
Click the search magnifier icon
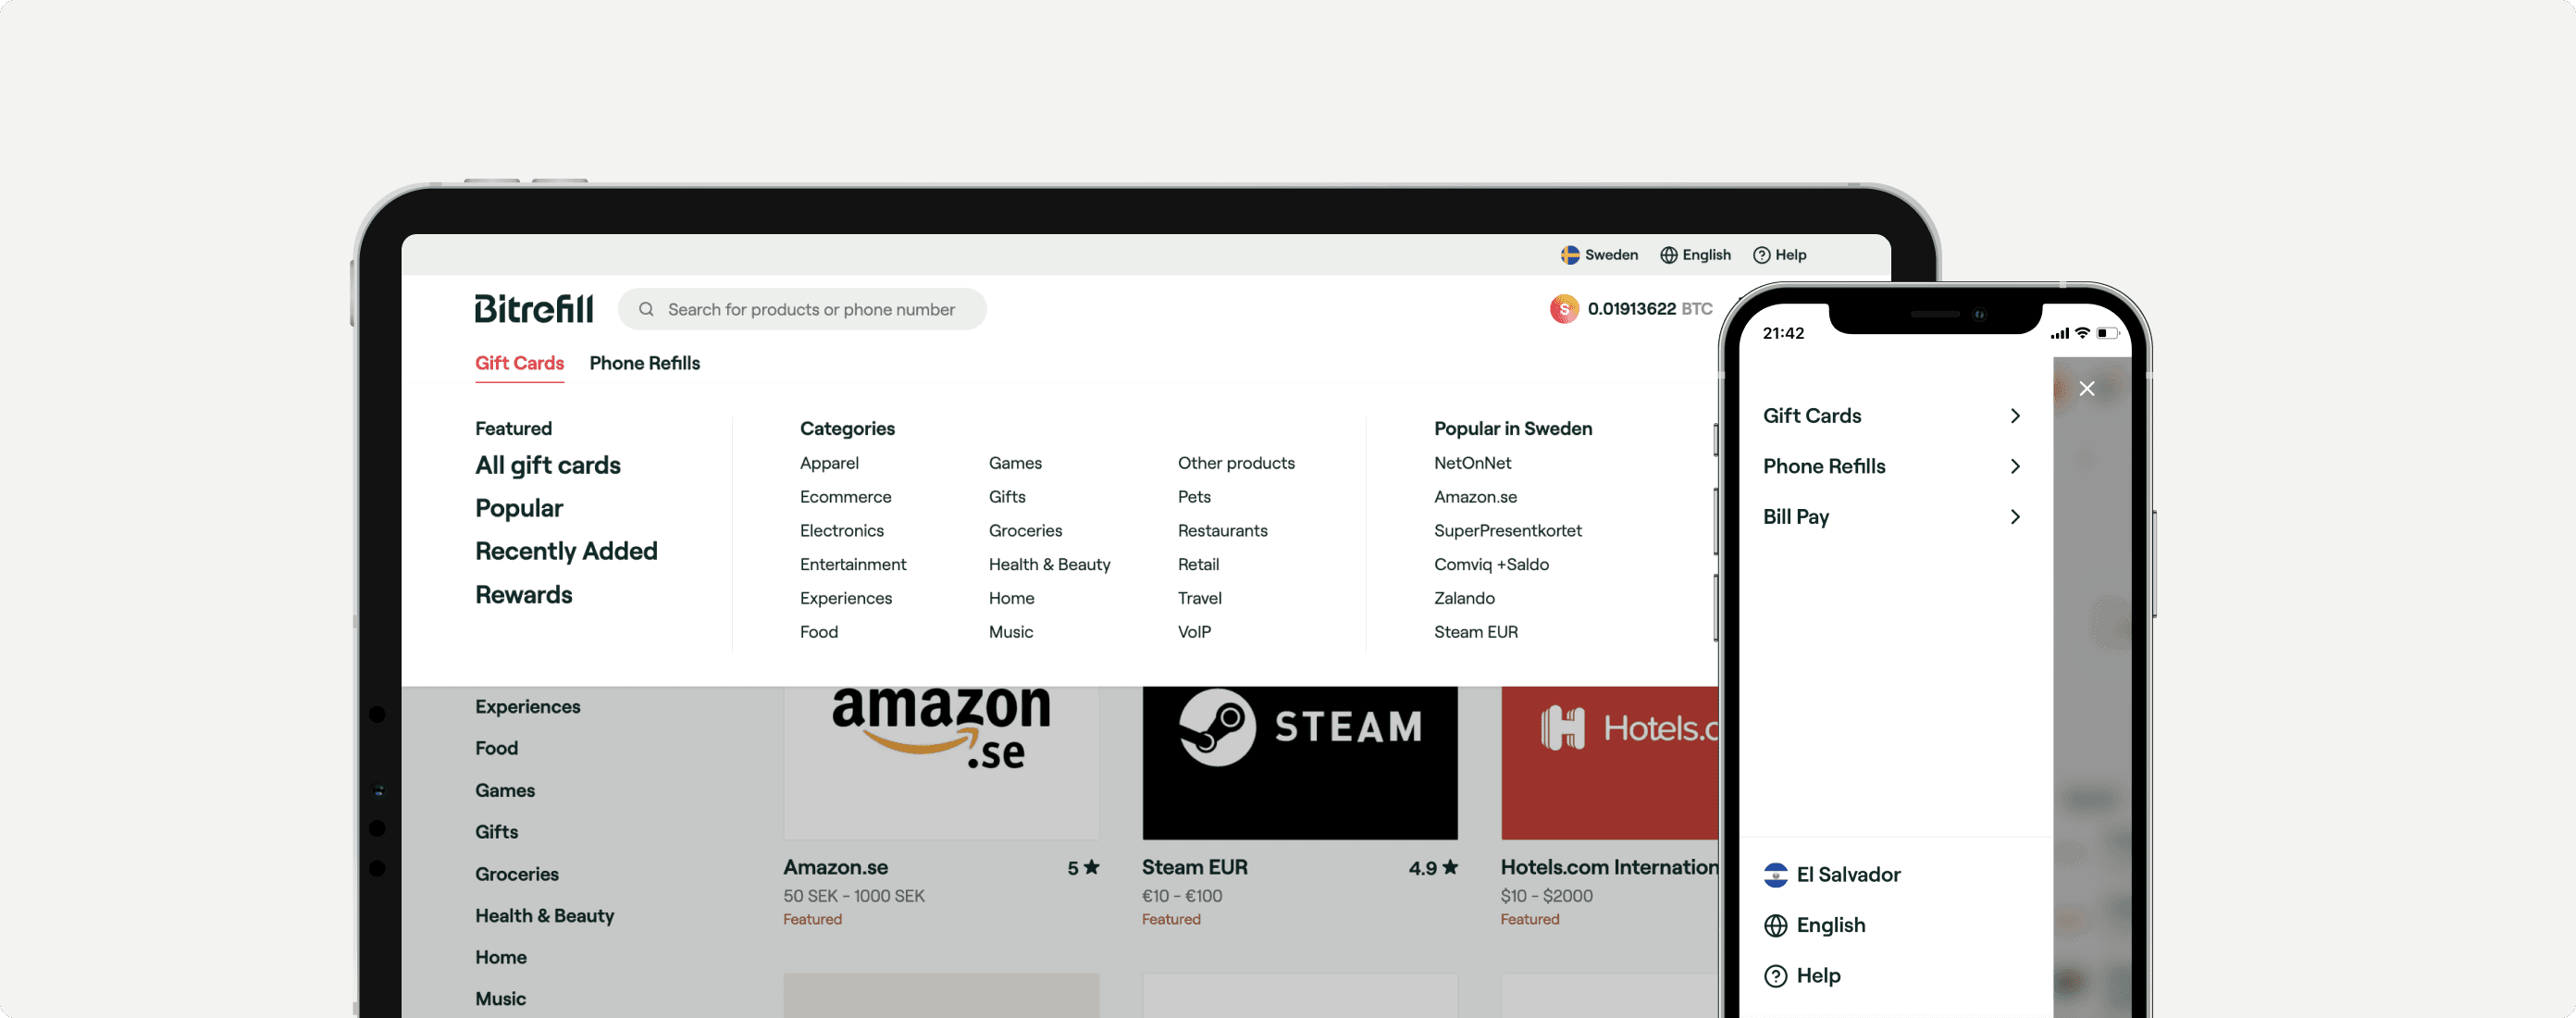pos(646,310)
